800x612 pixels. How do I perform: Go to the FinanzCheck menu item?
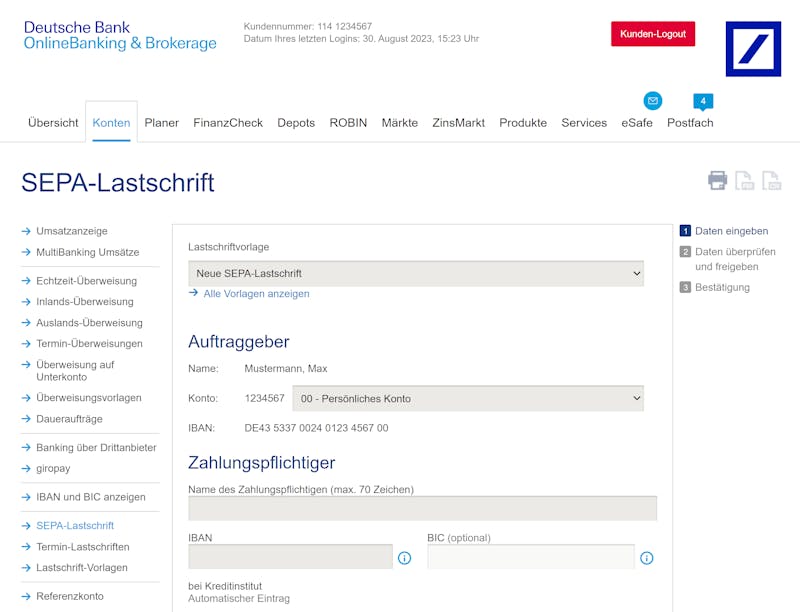coord(228,123)
